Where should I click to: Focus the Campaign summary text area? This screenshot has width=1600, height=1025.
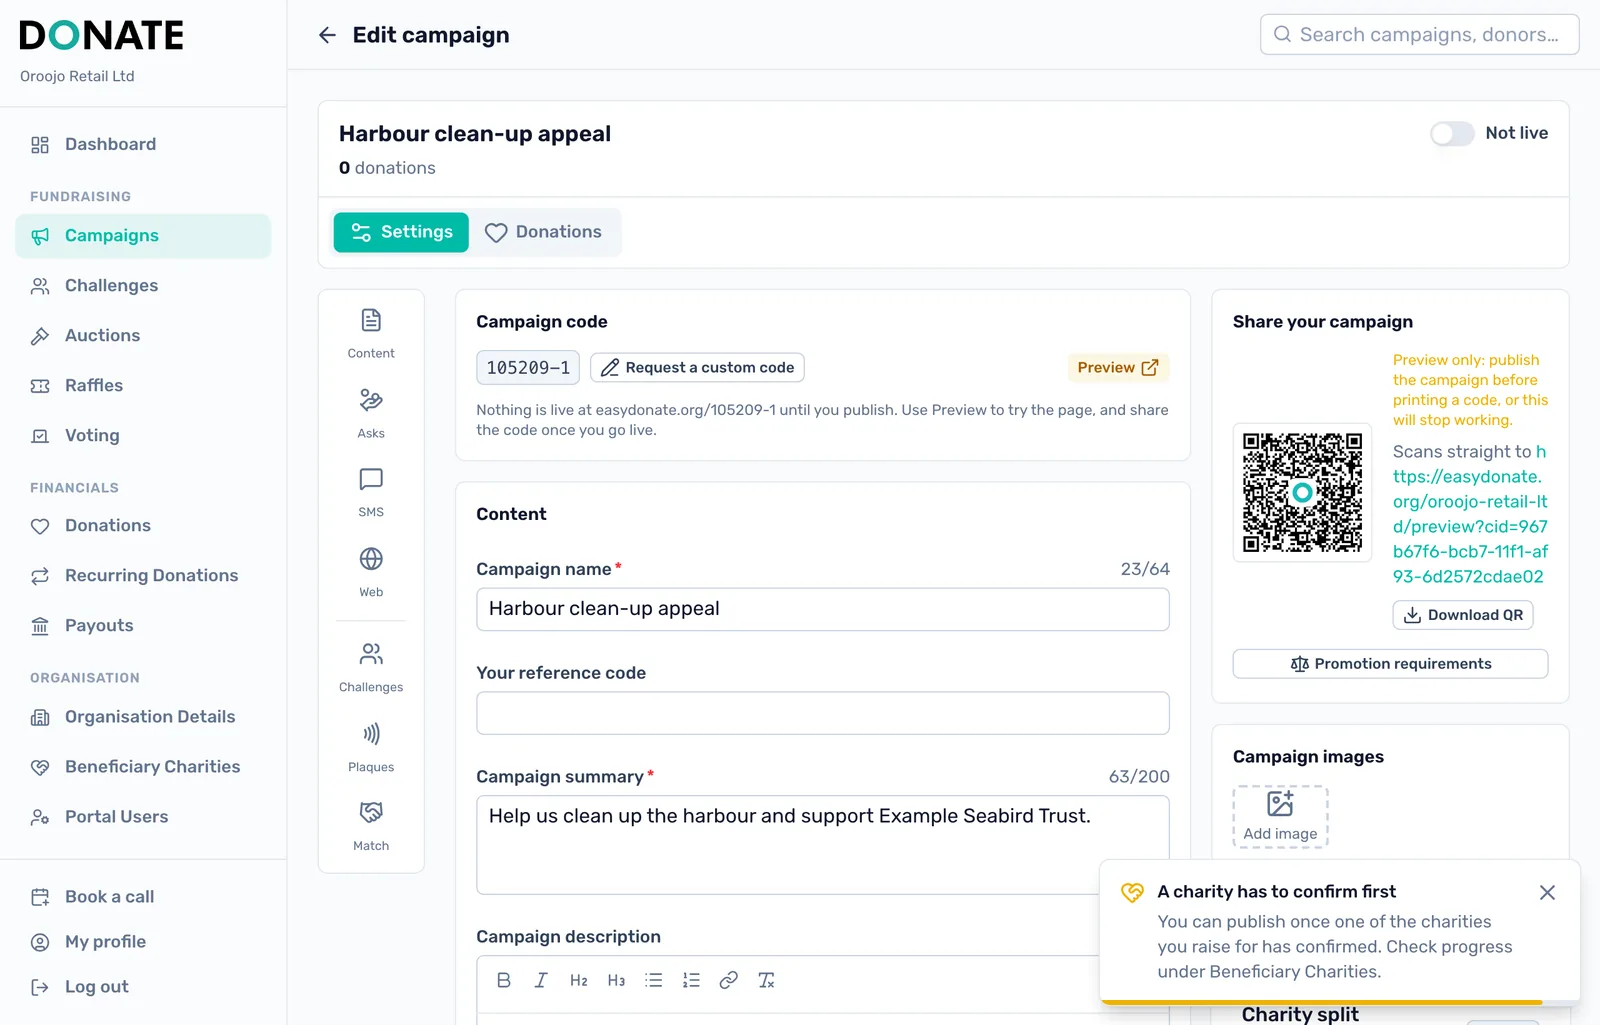tap(823, 845)
